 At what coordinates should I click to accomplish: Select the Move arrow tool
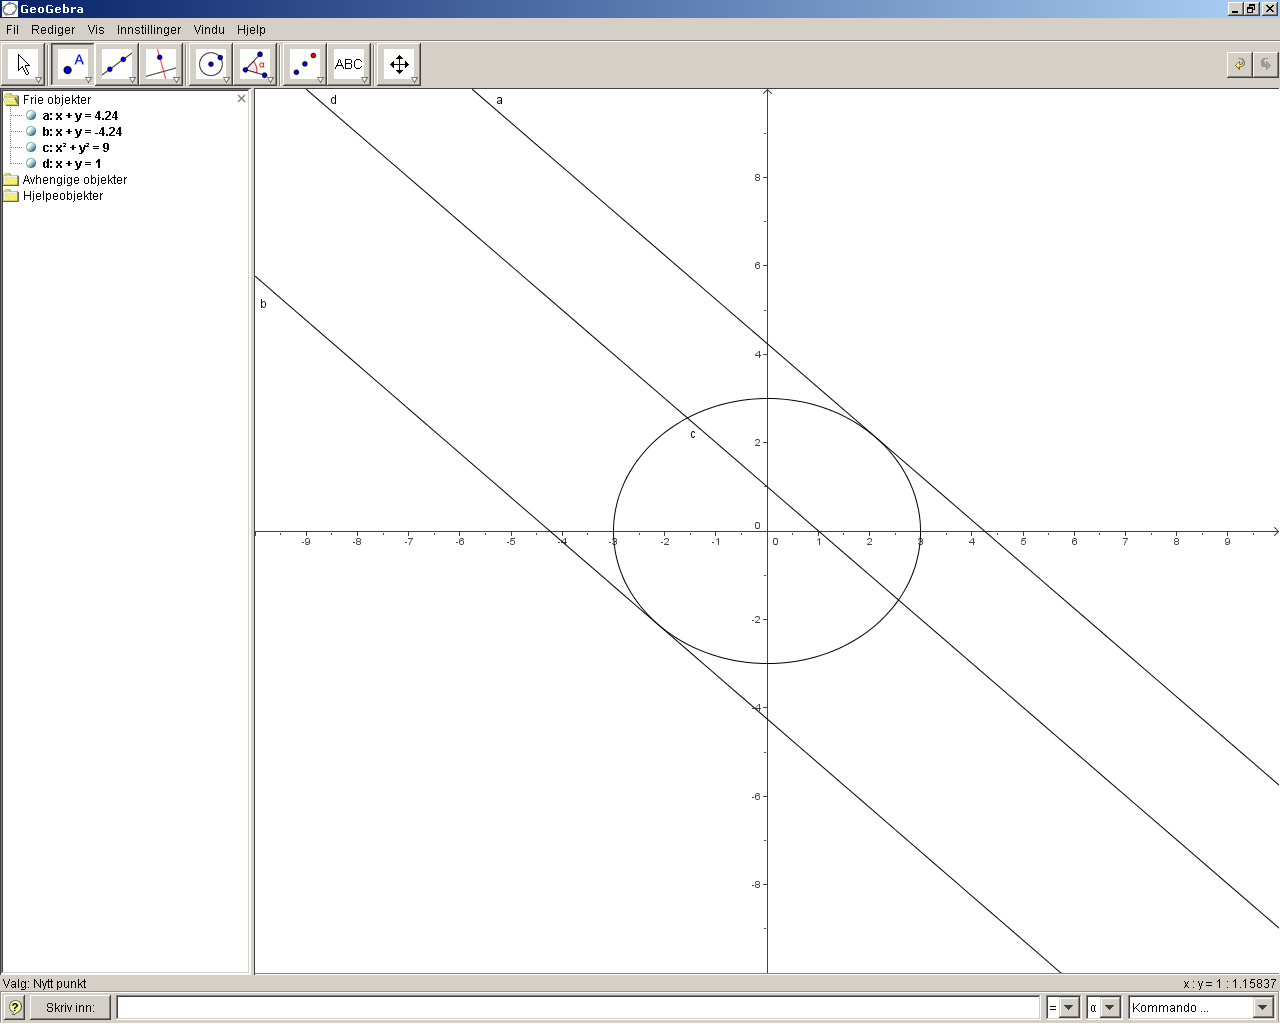(x=23, y=65)
